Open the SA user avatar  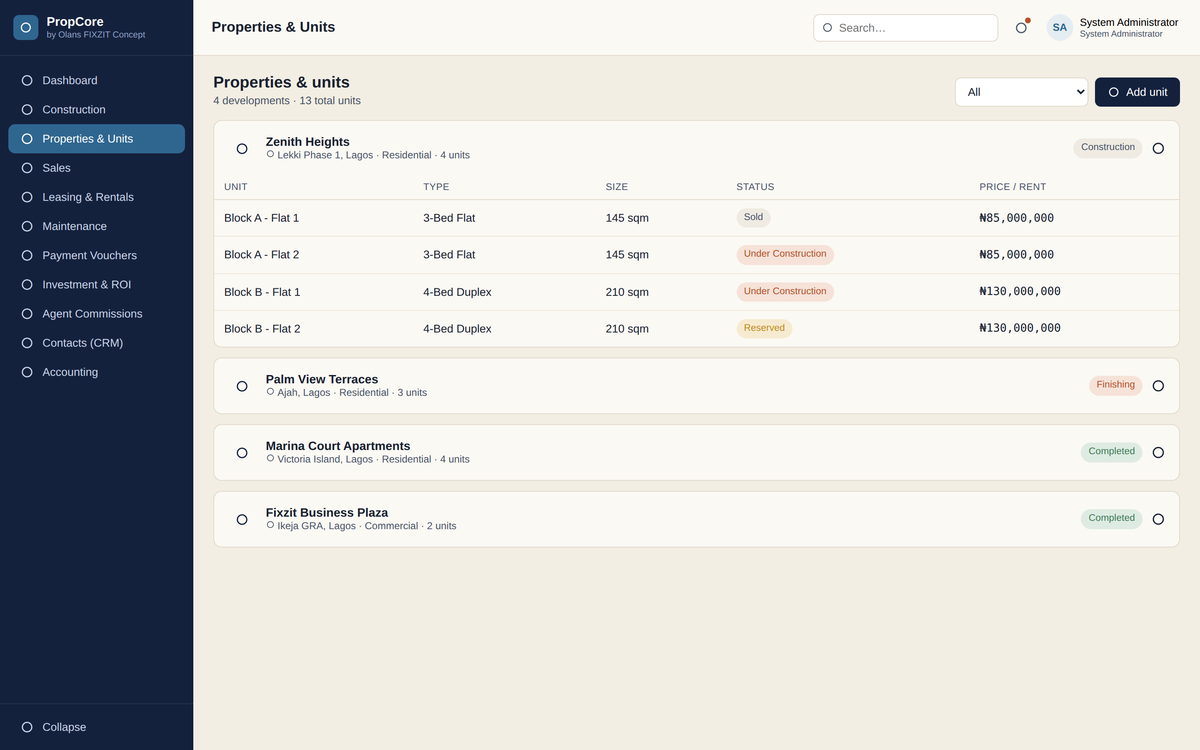click(1060, 28)
